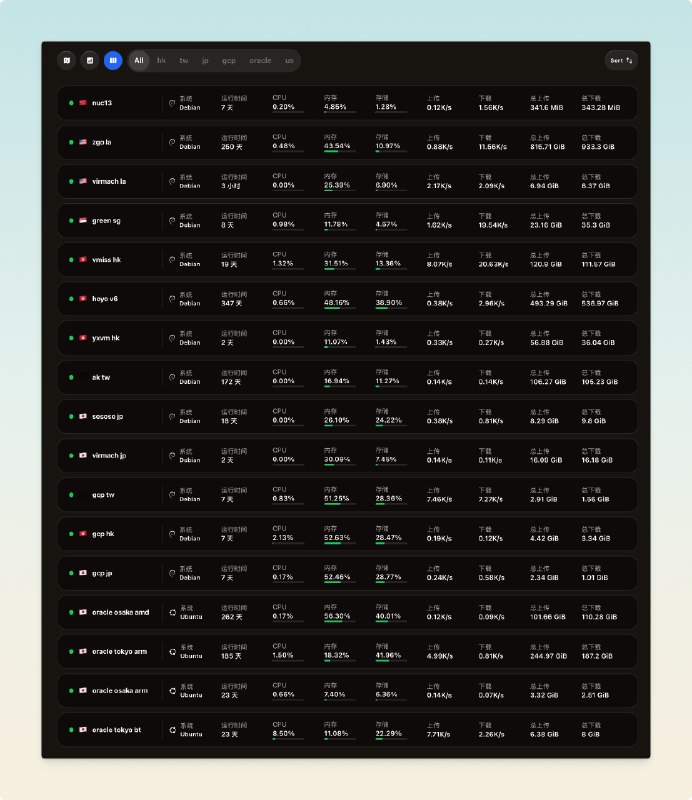Click the CPU usage bar of oracle tokyo bt

[288, 739]
